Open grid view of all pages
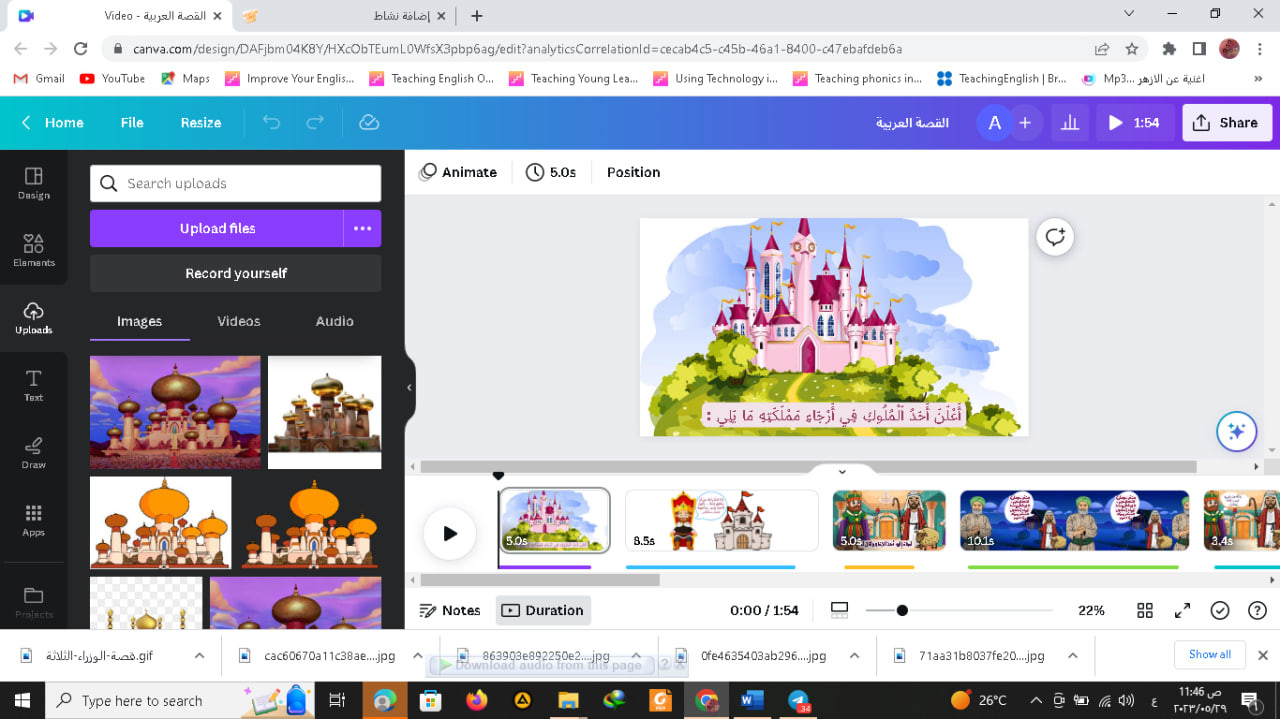This screenshot has height=719, width=1280. pos(1145,610)
